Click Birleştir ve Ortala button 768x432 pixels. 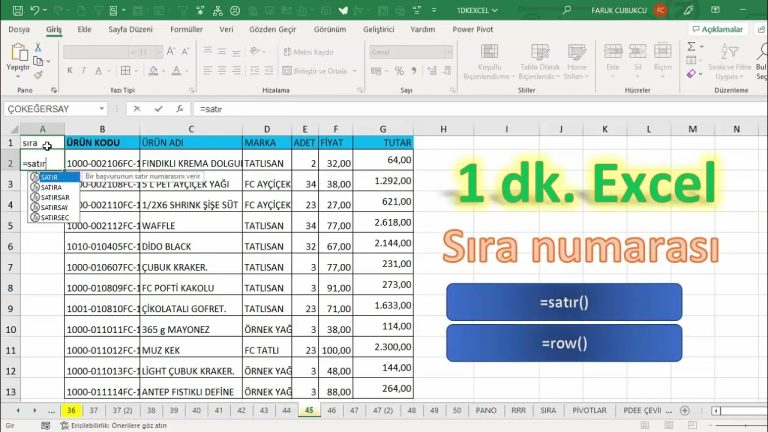tap(315, 71)
